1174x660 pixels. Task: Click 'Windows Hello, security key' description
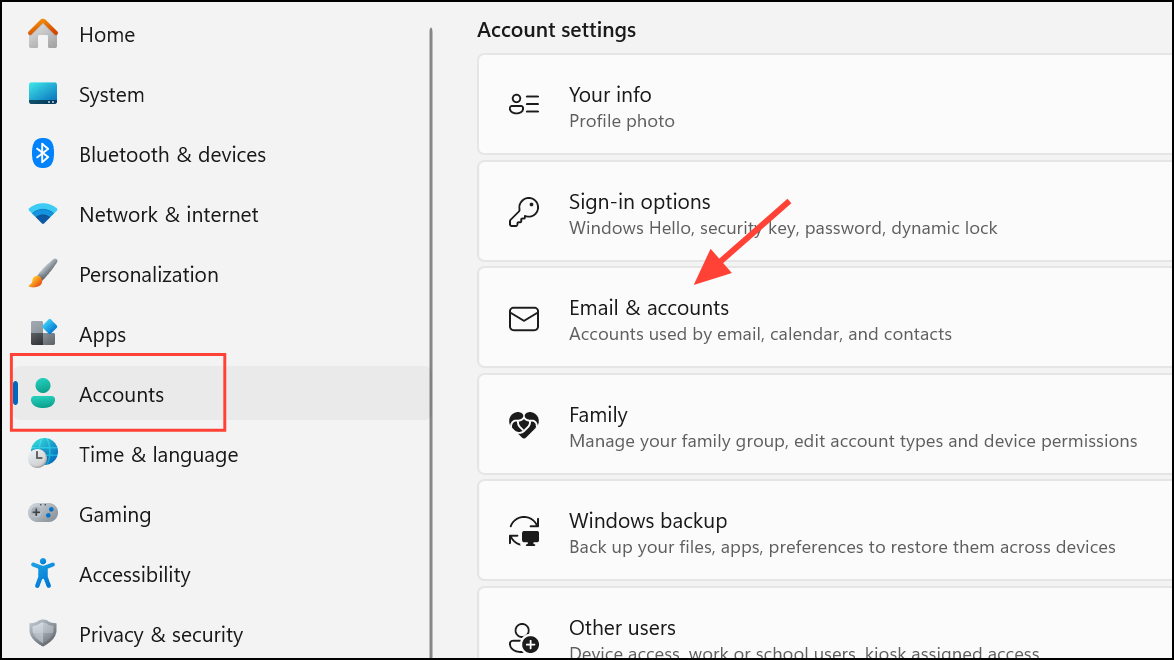coord(783,228)
